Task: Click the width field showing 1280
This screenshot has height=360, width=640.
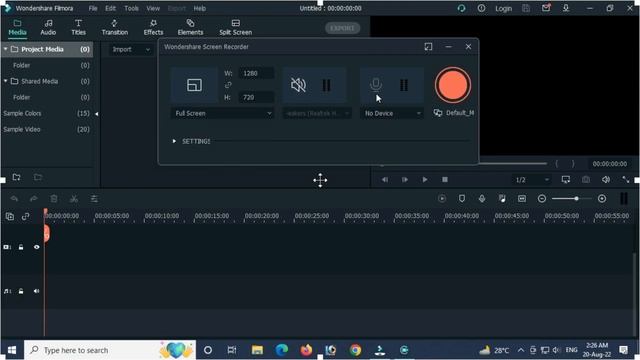Action: point(256,73)
